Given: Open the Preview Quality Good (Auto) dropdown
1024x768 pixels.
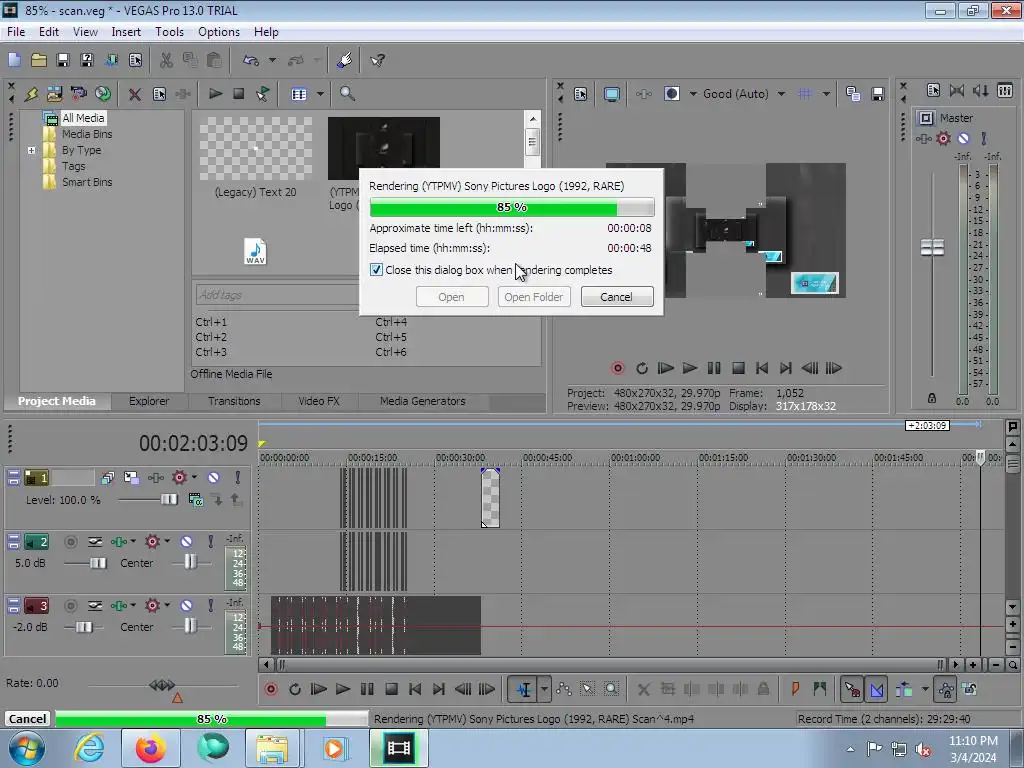Looking at the screenshot, I should [x=782, y=94].
